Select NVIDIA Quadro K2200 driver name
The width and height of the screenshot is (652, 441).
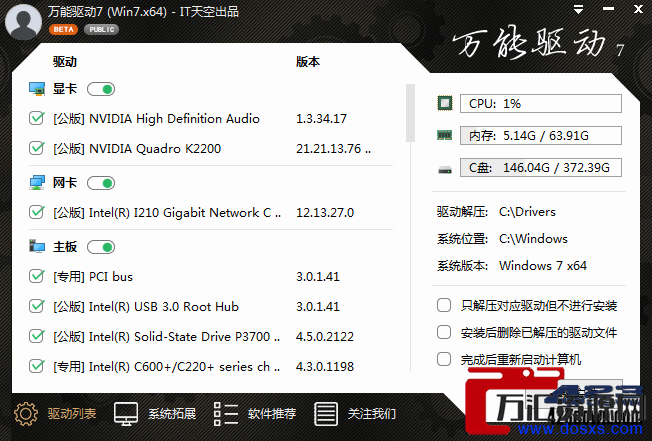point(137,149)
